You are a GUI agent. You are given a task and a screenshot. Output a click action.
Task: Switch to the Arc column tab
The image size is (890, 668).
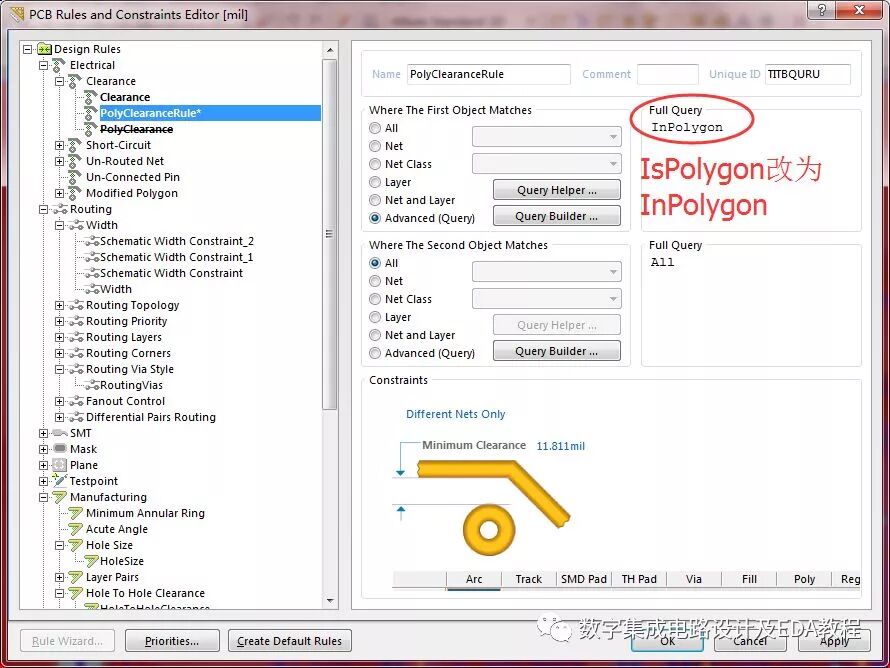[x=474, y=579]
